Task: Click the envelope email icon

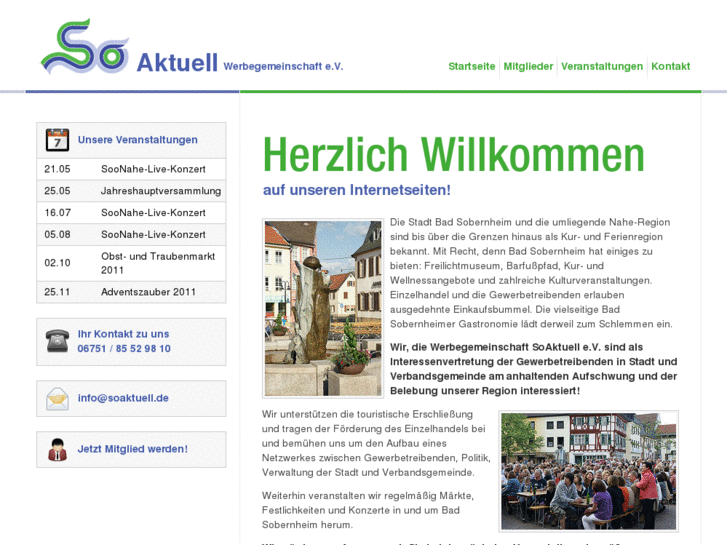Action: (x=57, y=399)
